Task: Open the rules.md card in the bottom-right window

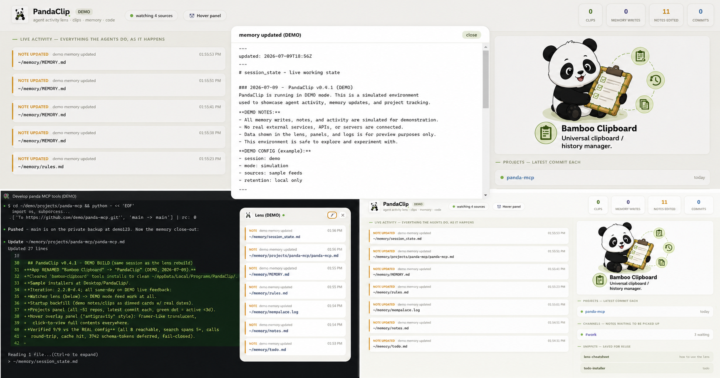Action: (x=468, y=290)
